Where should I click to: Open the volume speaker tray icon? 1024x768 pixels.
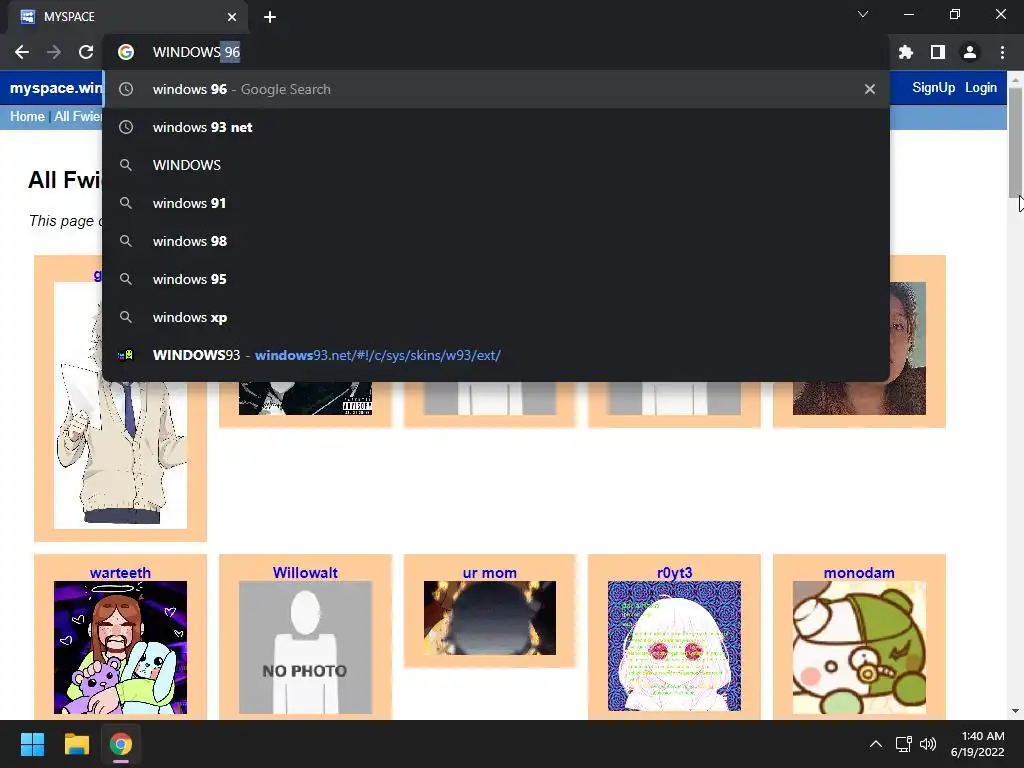click(x=927, y=744)
